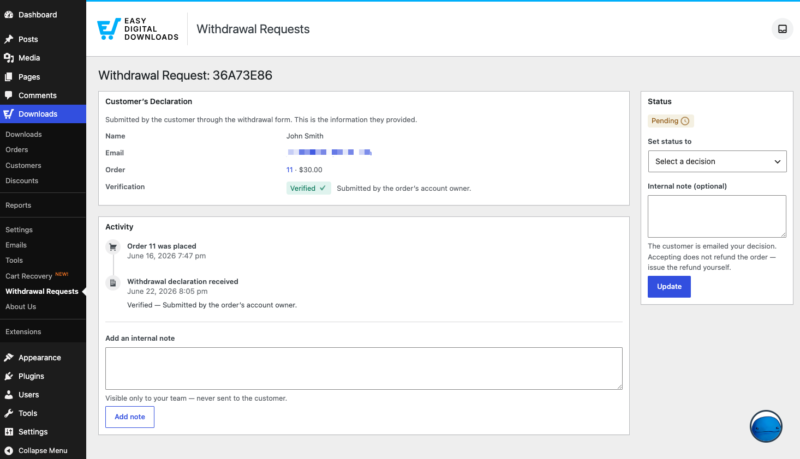Click the customer name John Smith

point(305,136)
